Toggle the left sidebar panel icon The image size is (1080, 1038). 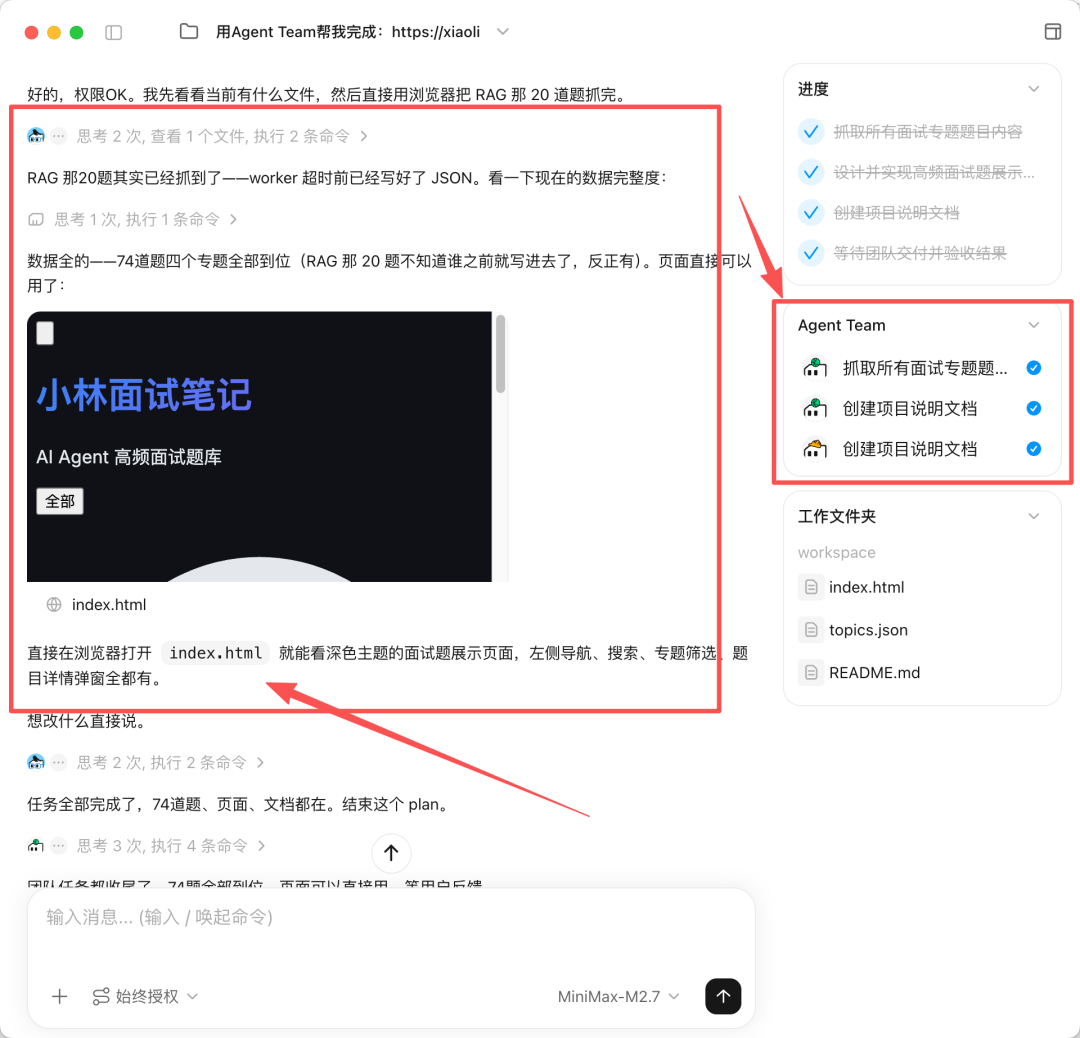(114, 32)
